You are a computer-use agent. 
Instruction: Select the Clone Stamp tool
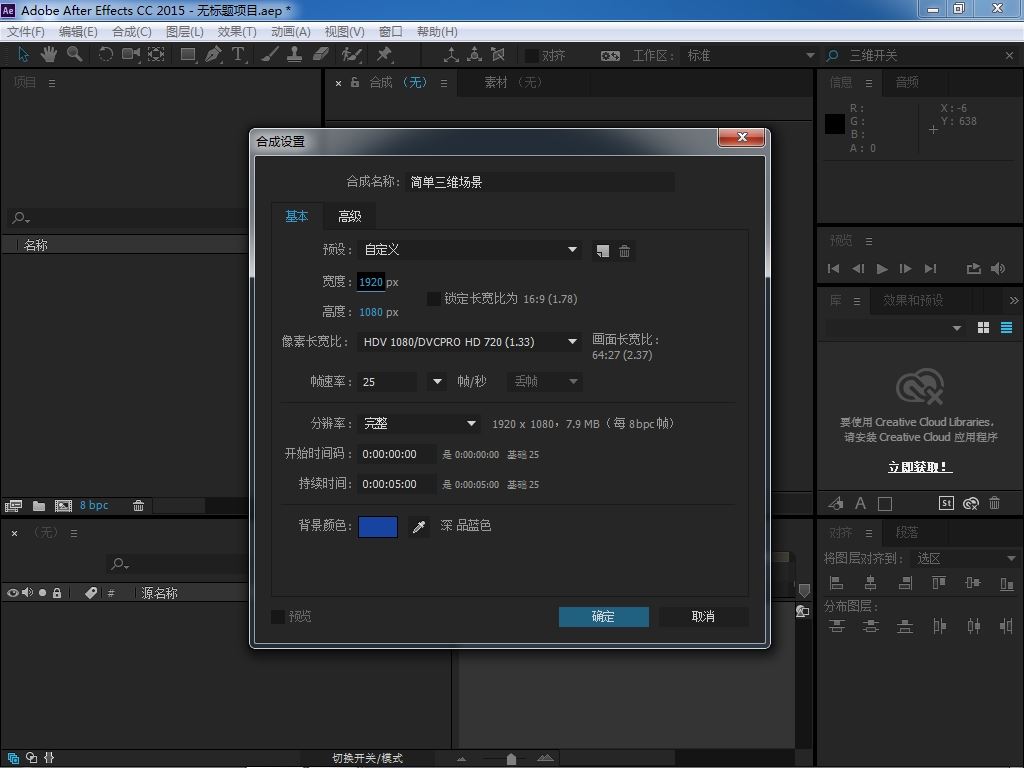click(295, 55)
